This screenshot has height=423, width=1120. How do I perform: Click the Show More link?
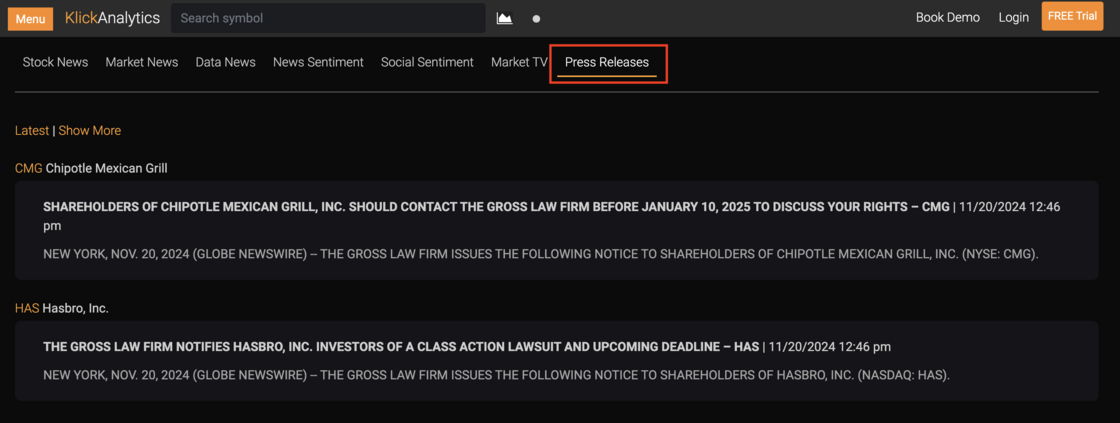pos(89,131)
